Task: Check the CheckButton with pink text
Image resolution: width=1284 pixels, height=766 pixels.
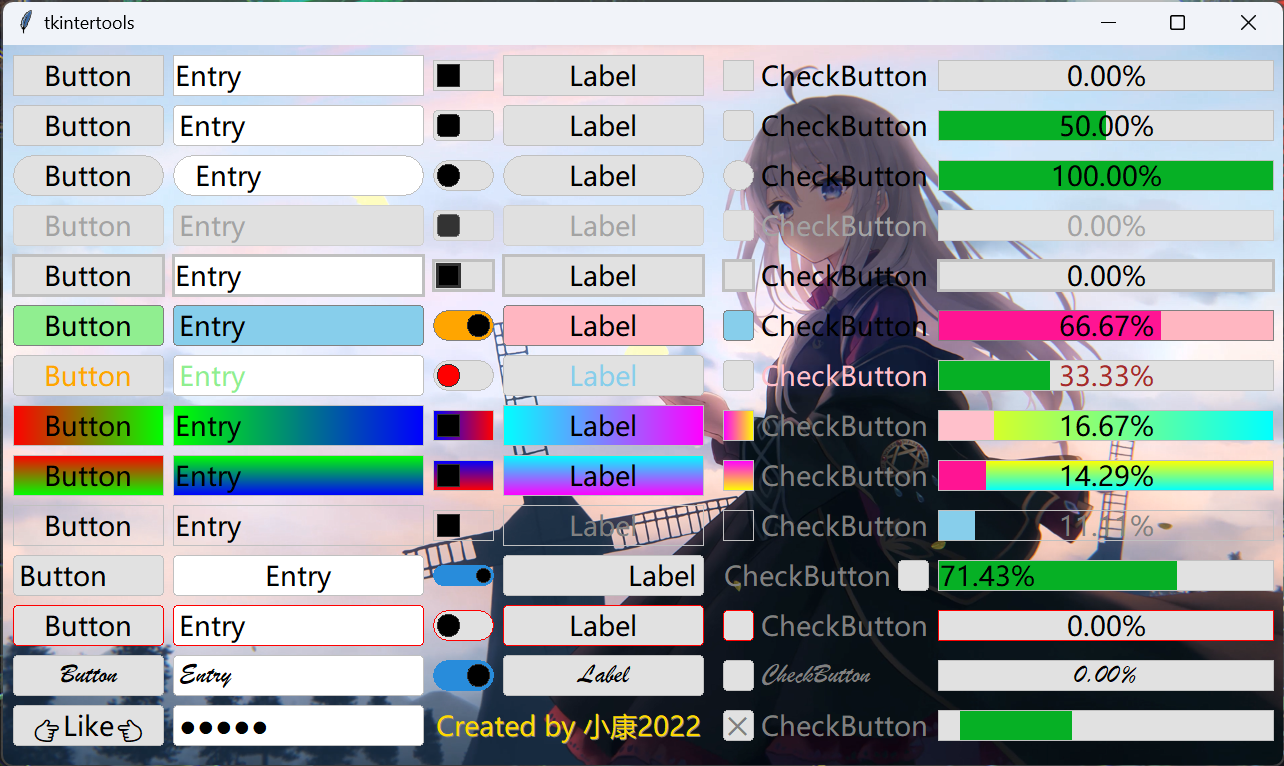Action: [738, 376]
